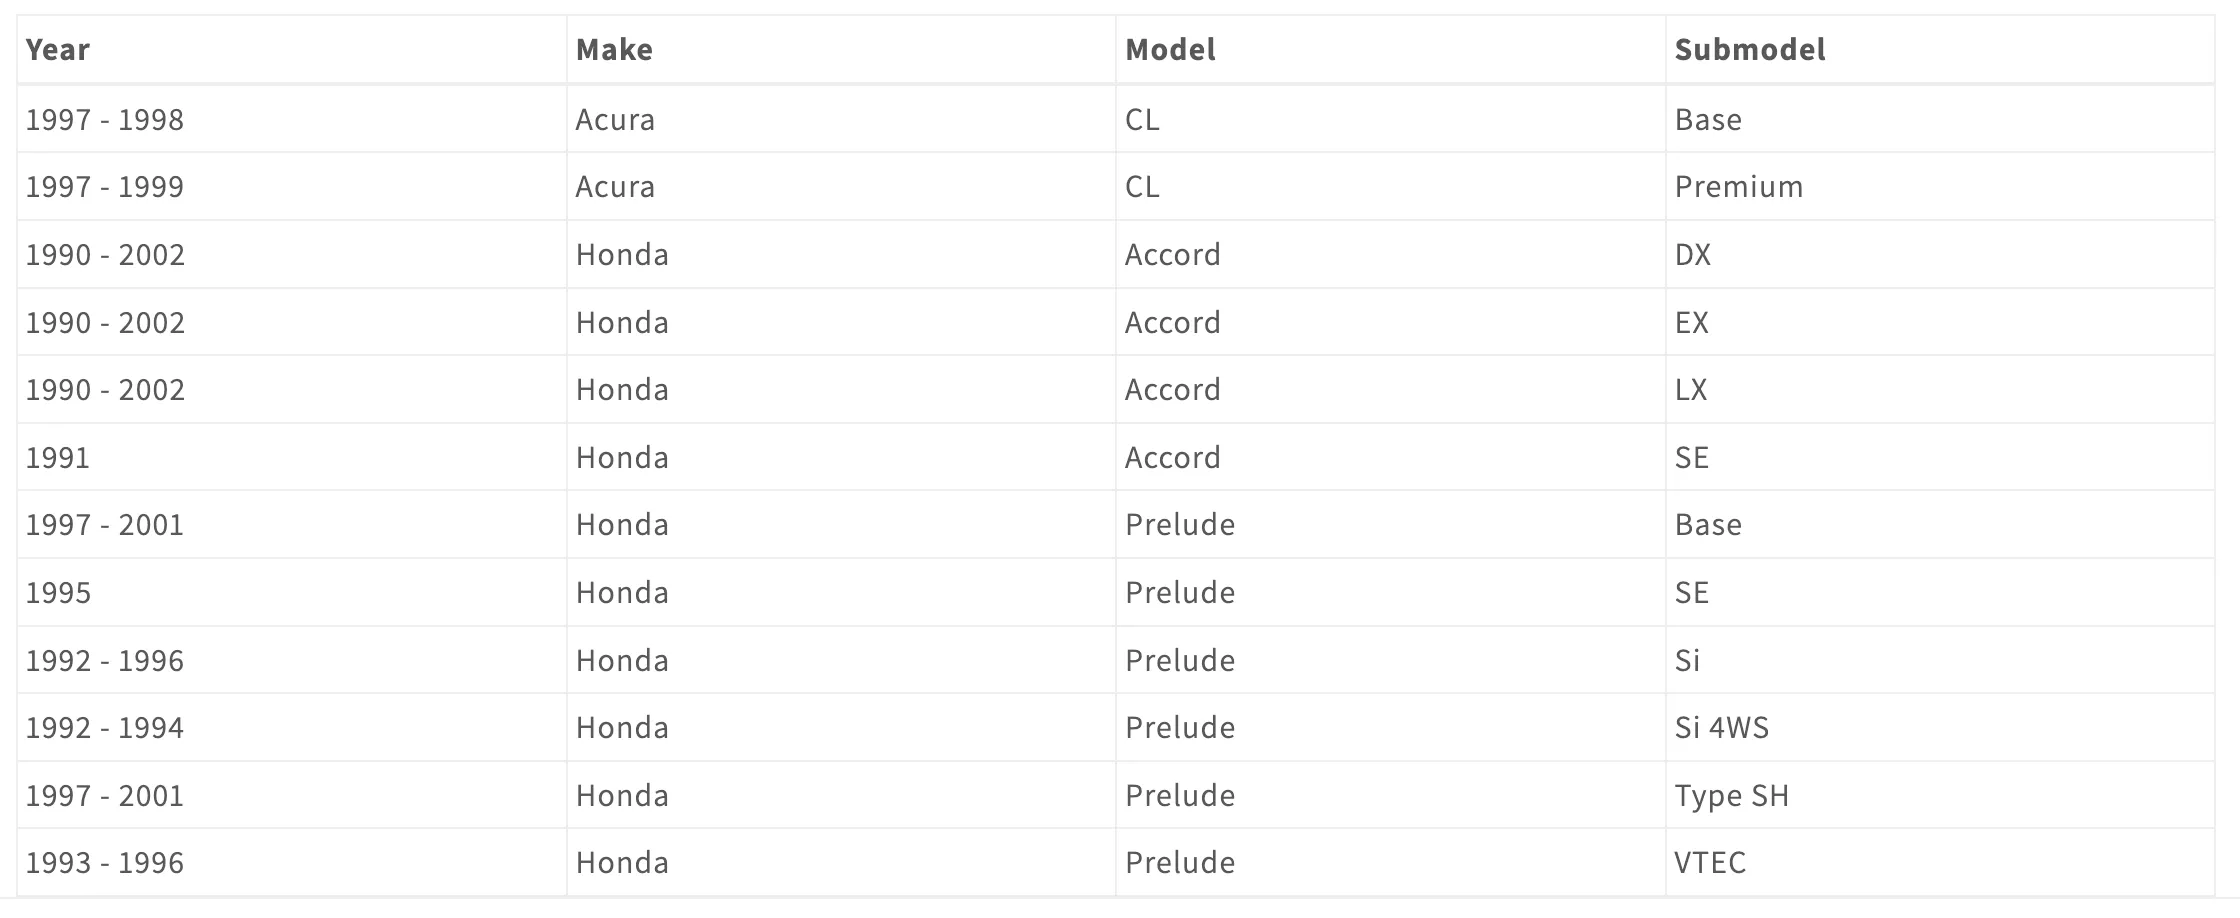The height and width of the screenshot is (918, 2240).
Task: Select the DX submodel cell
Action: pos(1693,255)
